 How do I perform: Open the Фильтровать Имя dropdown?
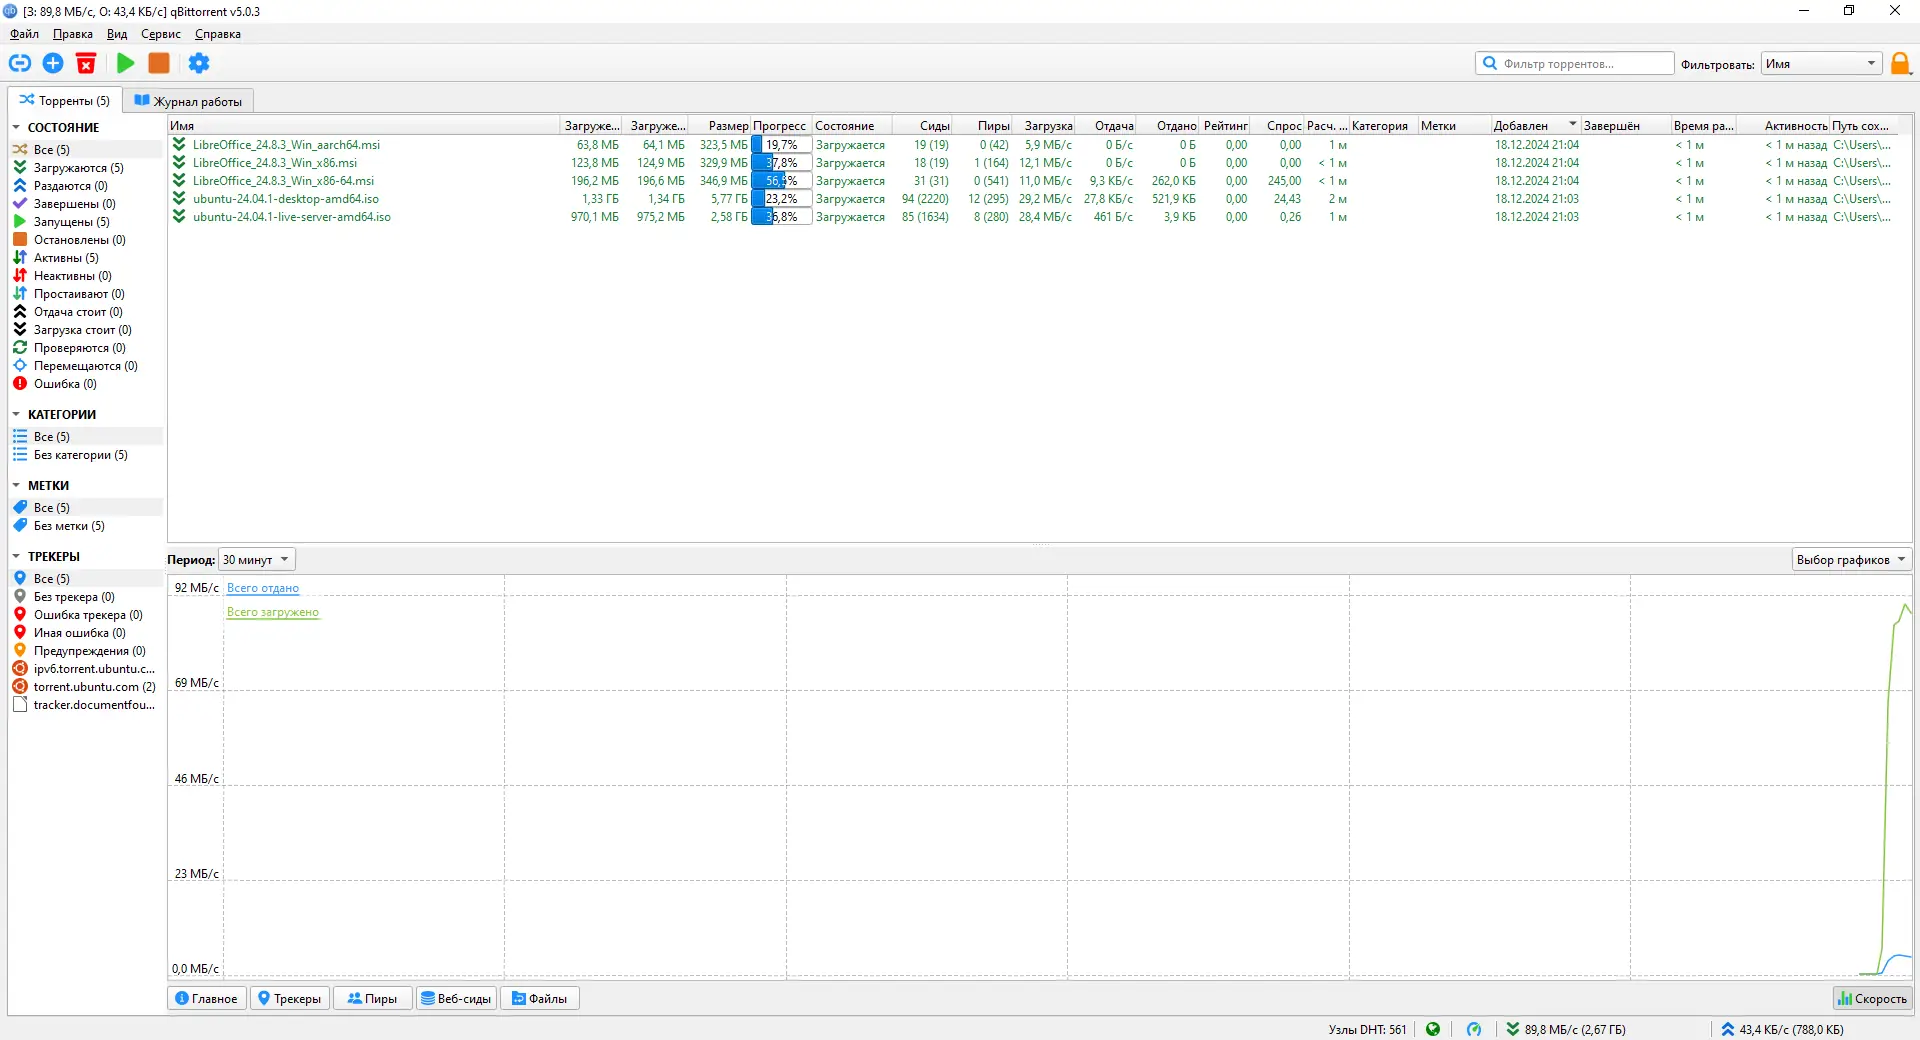[1821, 64]
